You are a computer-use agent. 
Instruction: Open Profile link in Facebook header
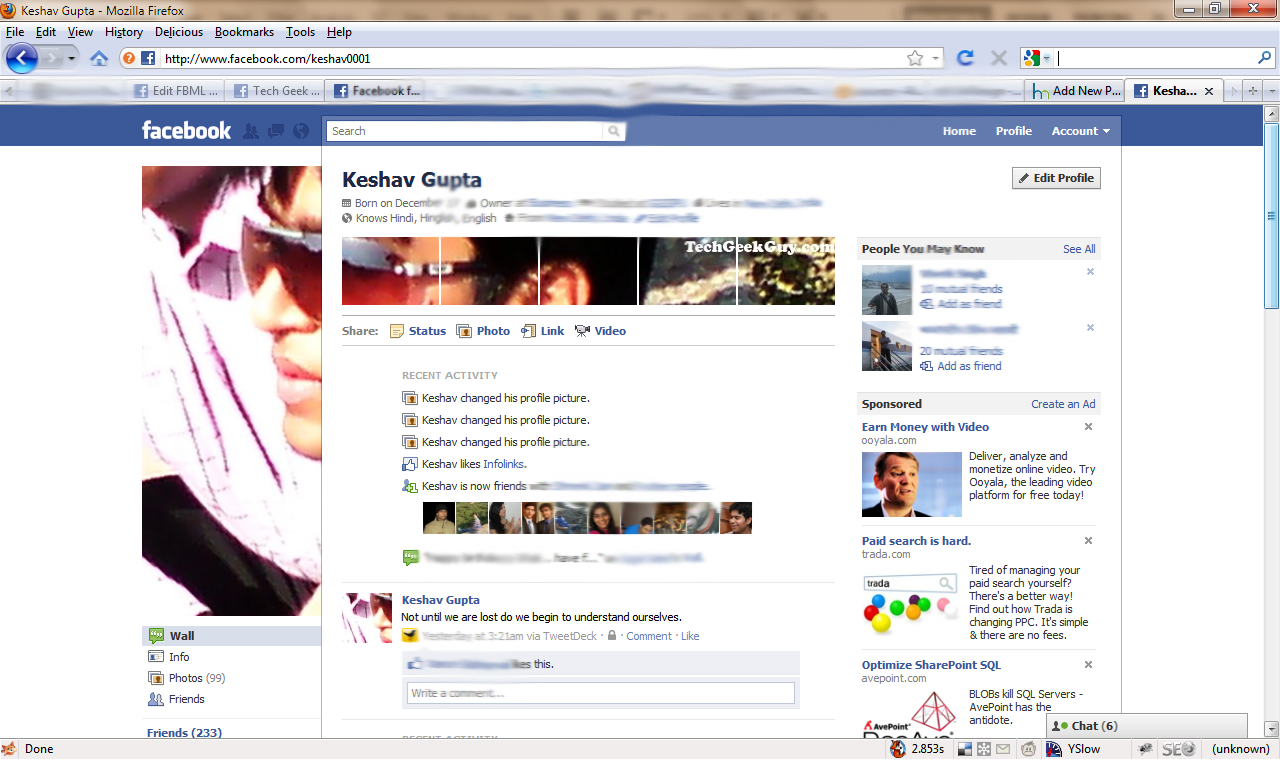point(1014,131)
